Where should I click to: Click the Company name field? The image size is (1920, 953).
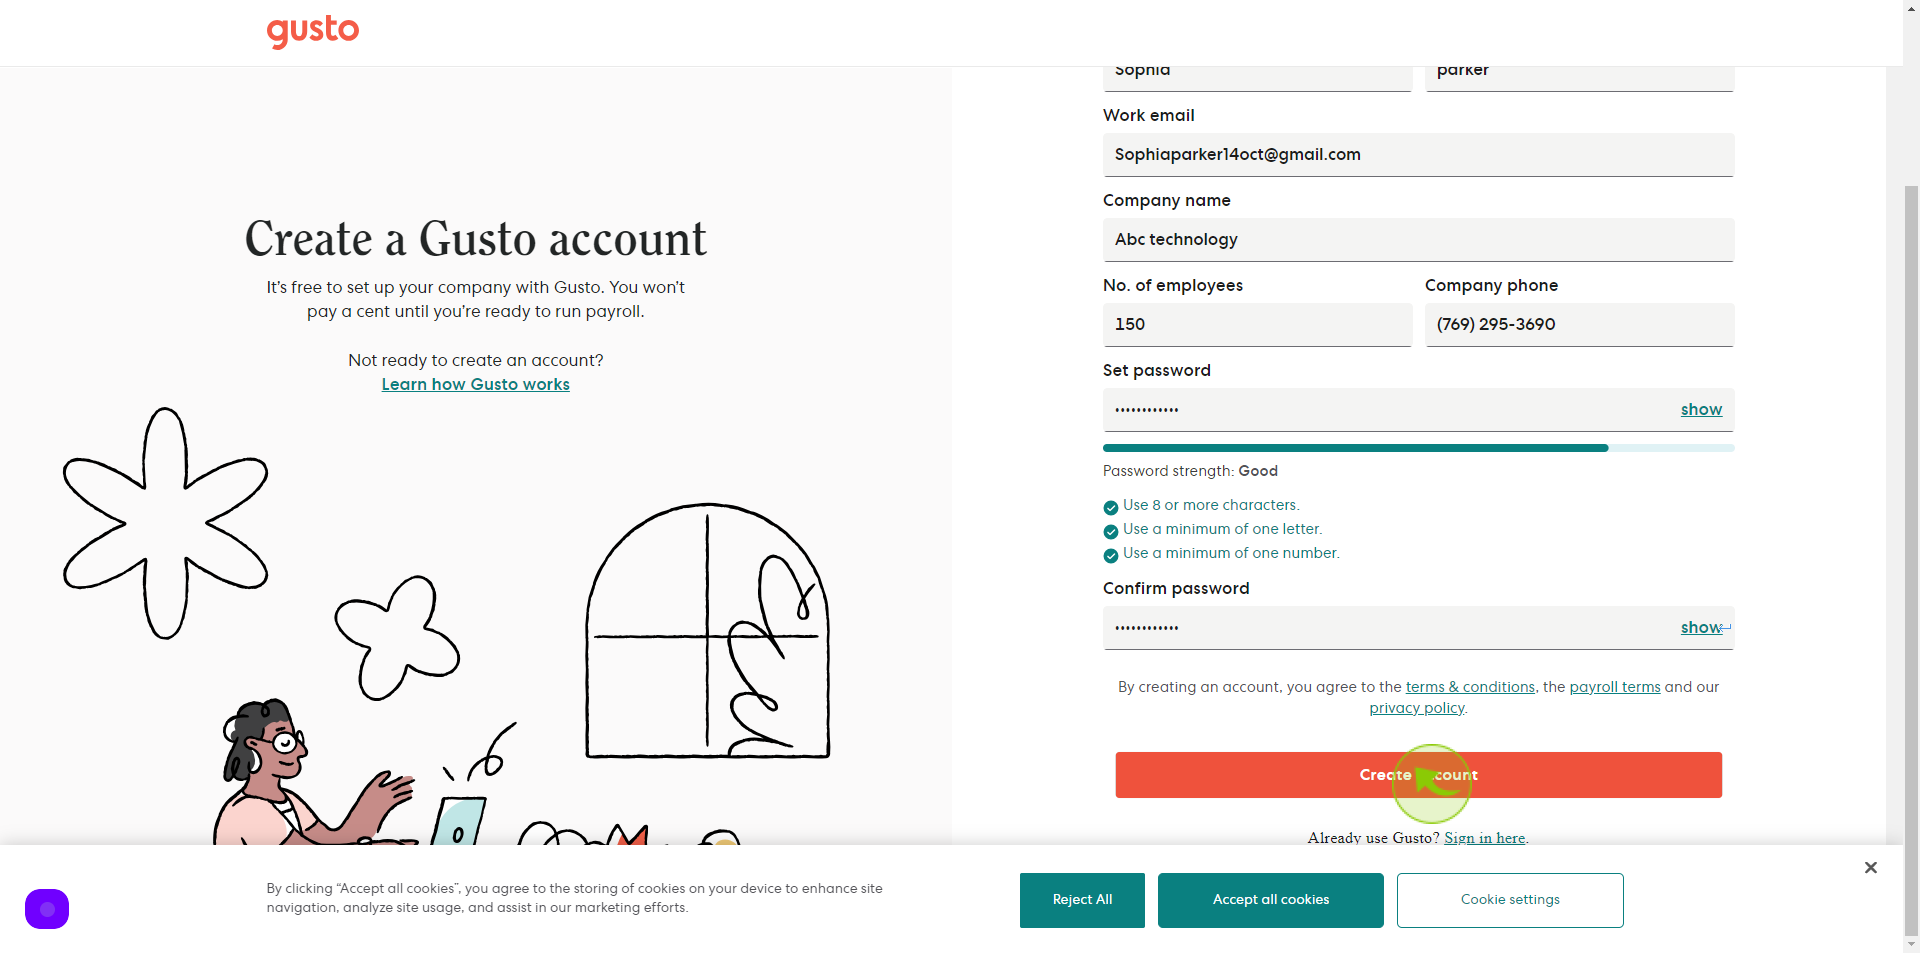click(x=1418, y=240)
